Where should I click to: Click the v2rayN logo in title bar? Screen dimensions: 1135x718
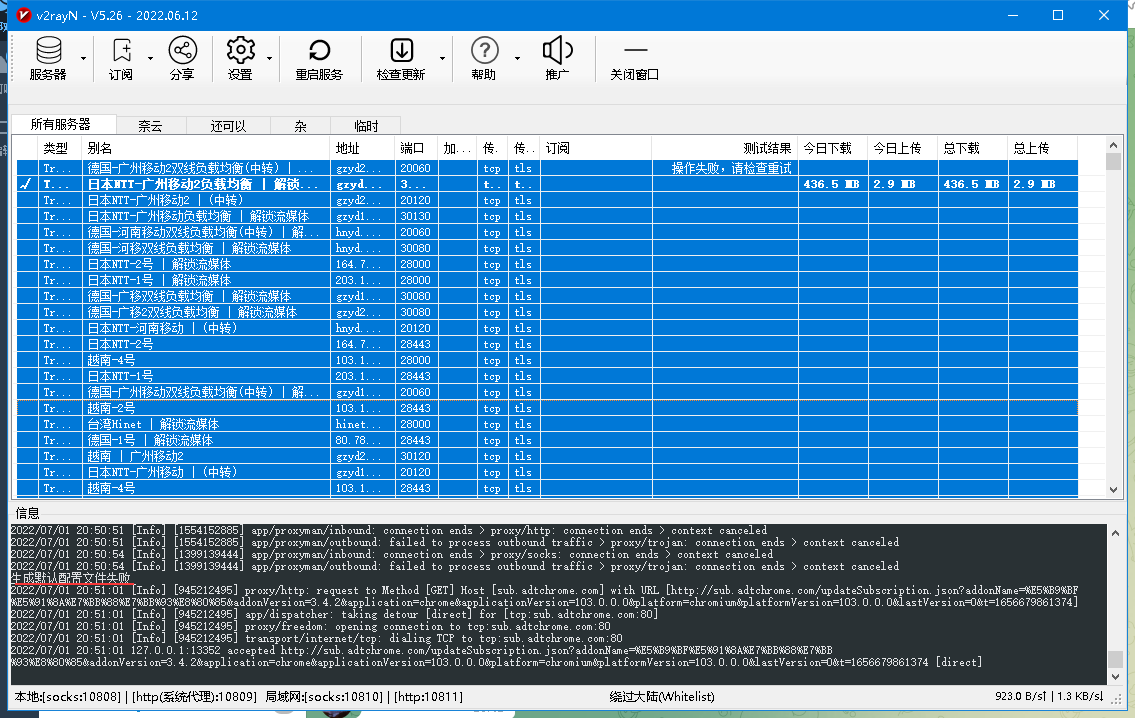pyautogui.click(x=24, y=15)
